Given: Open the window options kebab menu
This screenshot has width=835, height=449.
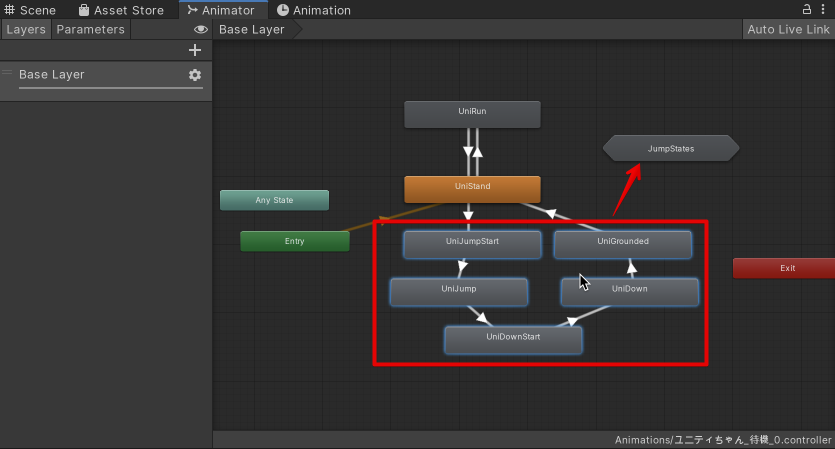Looking at the screenshot, I should (823, 9).
